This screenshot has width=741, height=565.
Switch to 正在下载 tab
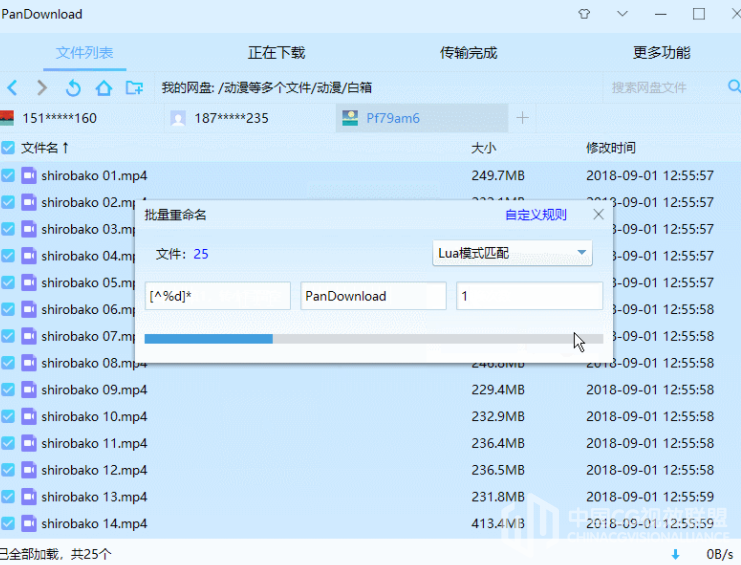click(x=276, y=52)
